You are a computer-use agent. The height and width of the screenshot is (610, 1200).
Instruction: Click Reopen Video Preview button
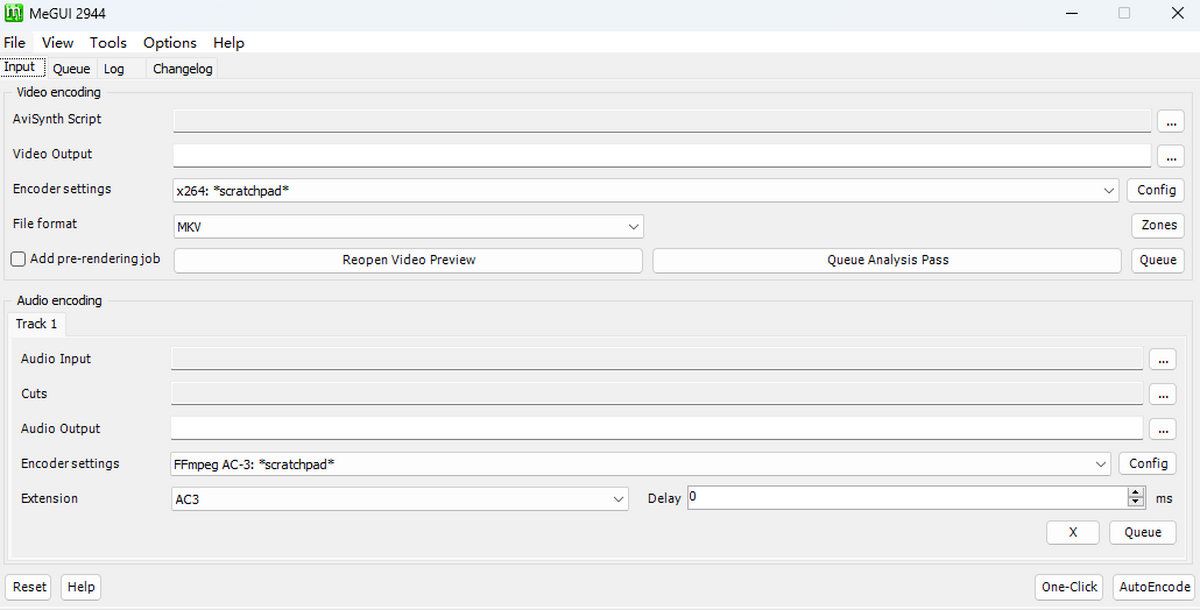(x=408, y=260)
